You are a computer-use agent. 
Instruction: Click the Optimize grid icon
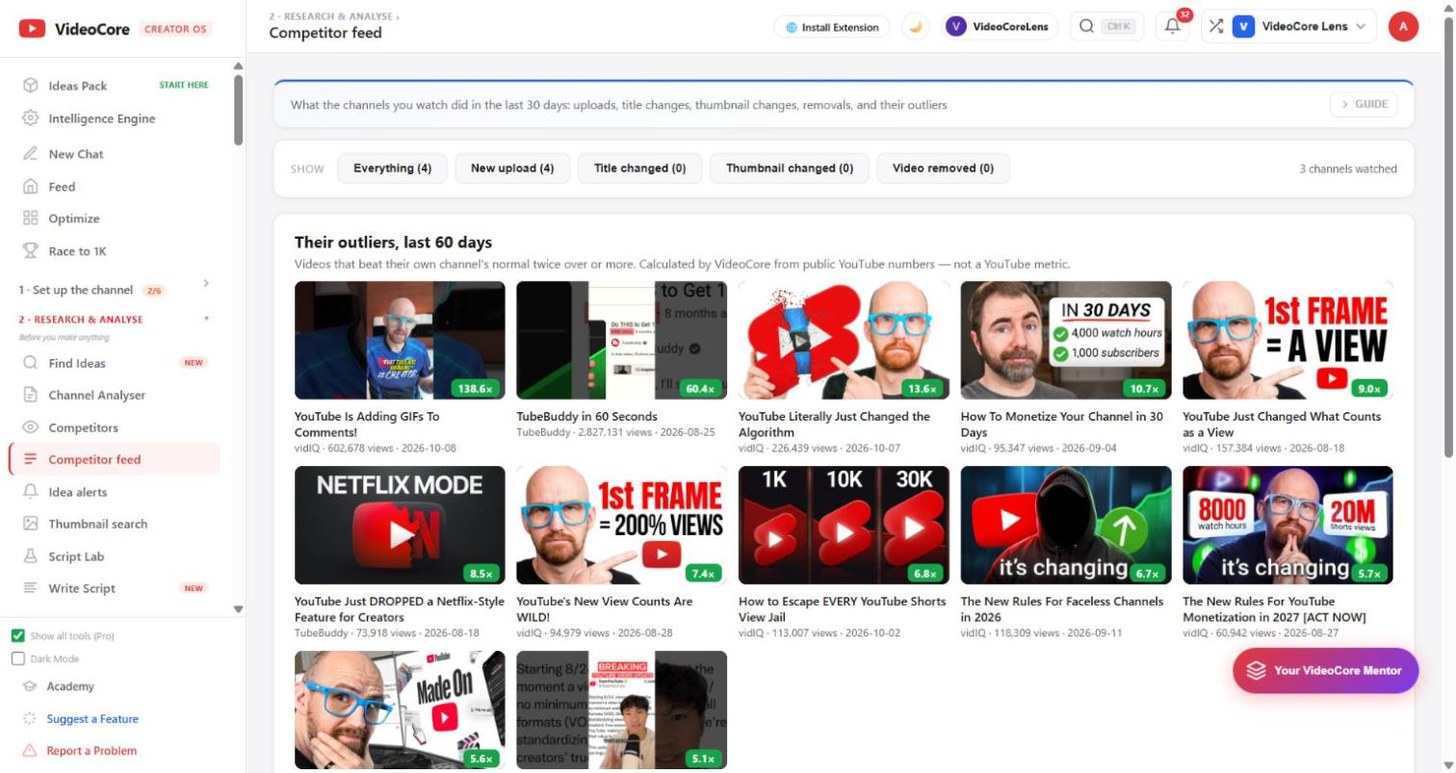coord(30,218)
